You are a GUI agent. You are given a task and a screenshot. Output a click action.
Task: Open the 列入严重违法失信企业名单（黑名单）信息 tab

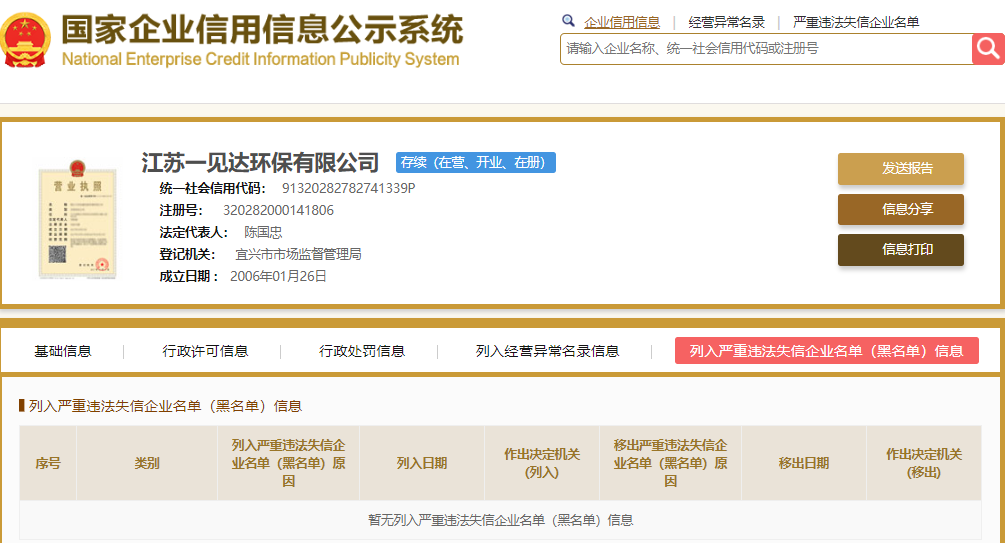827,351
